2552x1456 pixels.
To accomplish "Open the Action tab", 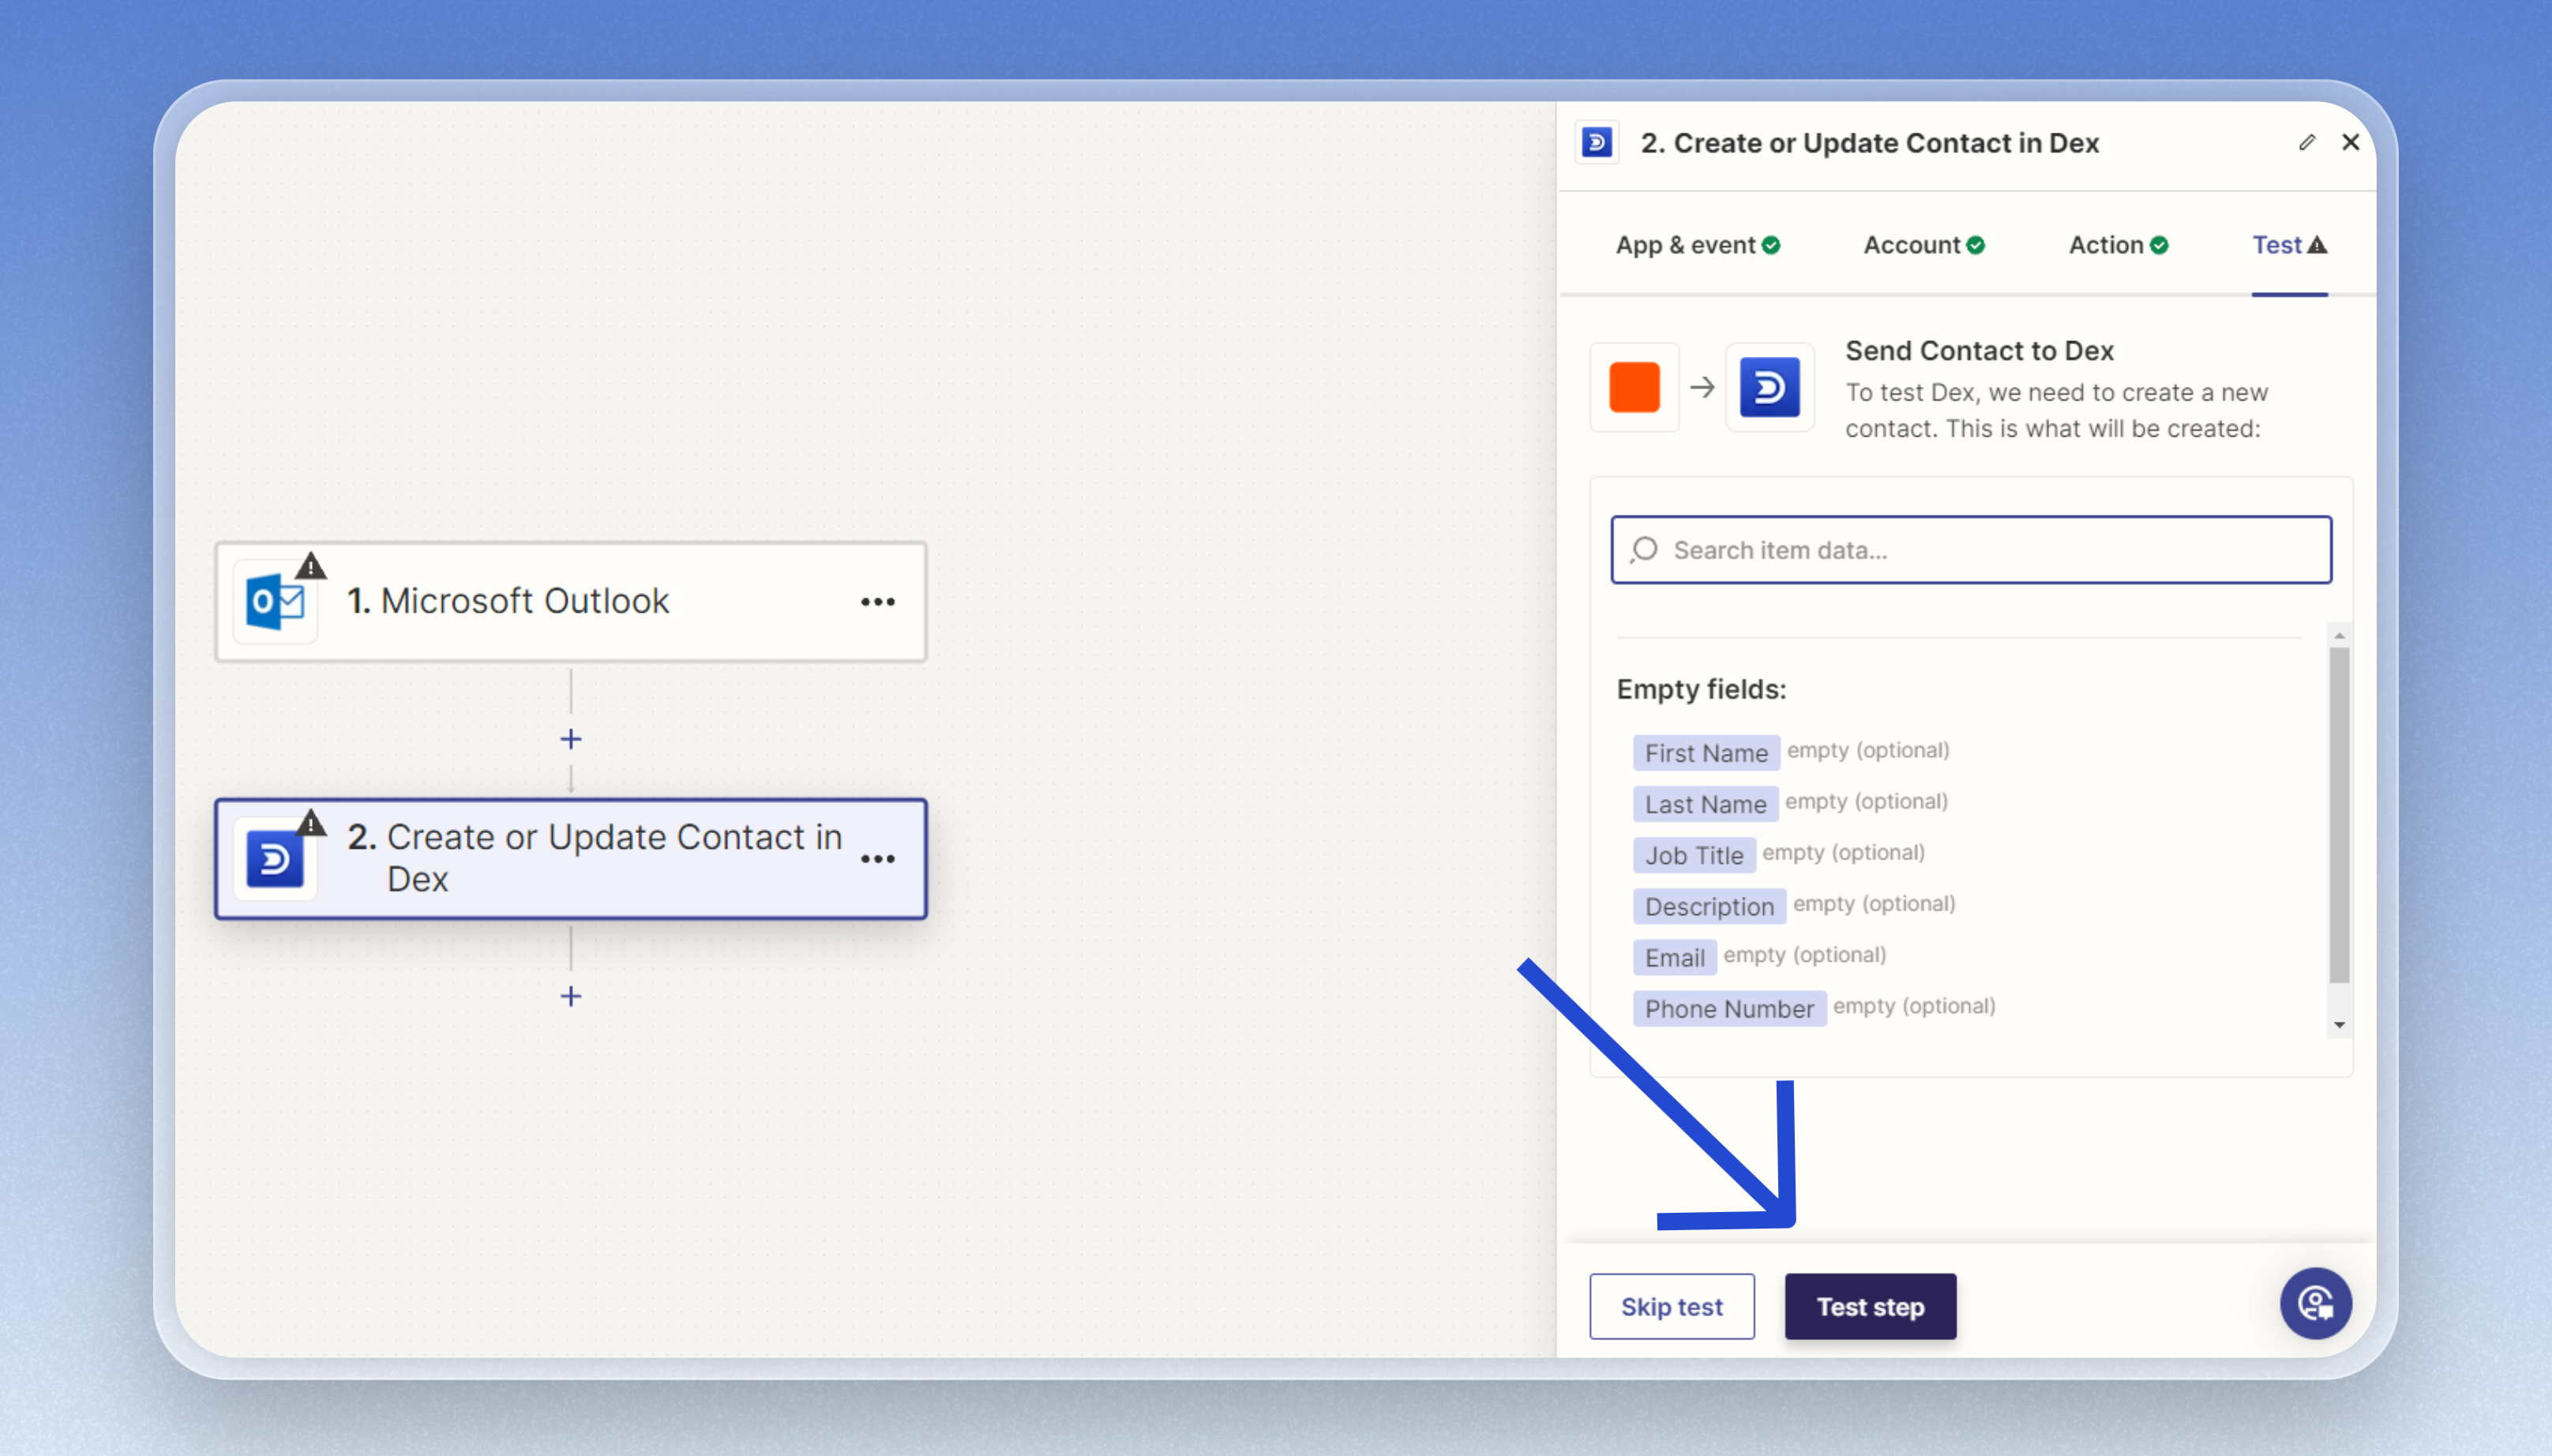I will [x=2117, y=245].
